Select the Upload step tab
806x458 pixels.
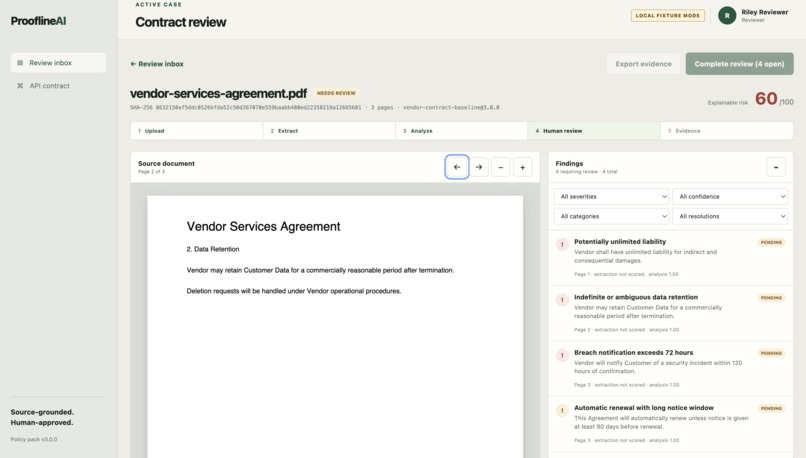[197, 131]
